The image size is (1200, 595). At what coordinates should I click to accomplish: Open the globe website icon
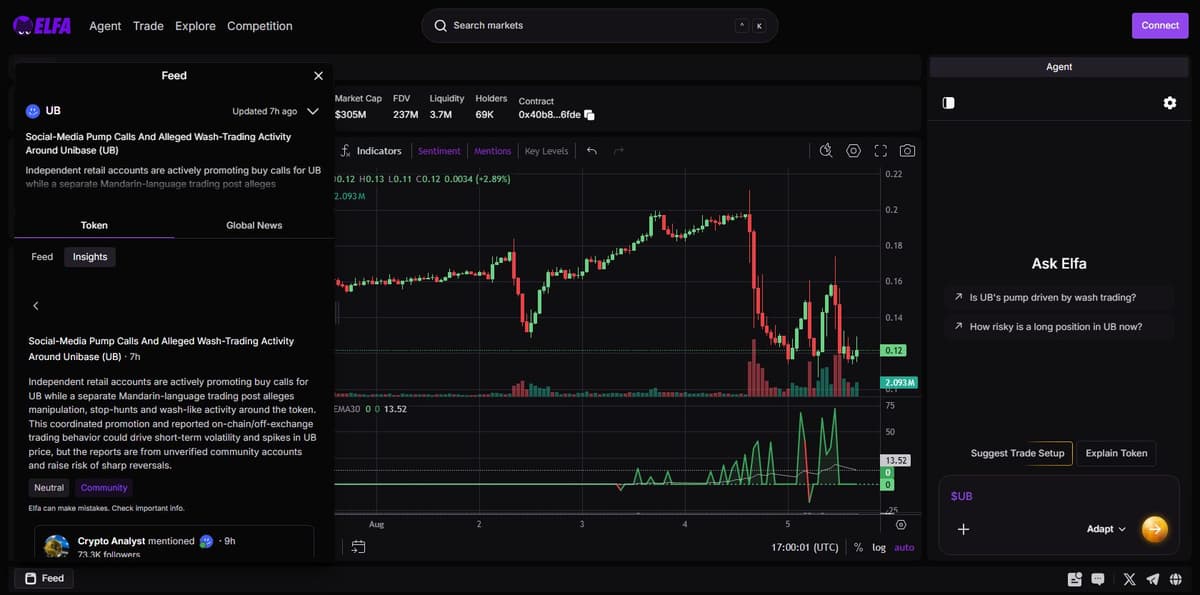1176,579
